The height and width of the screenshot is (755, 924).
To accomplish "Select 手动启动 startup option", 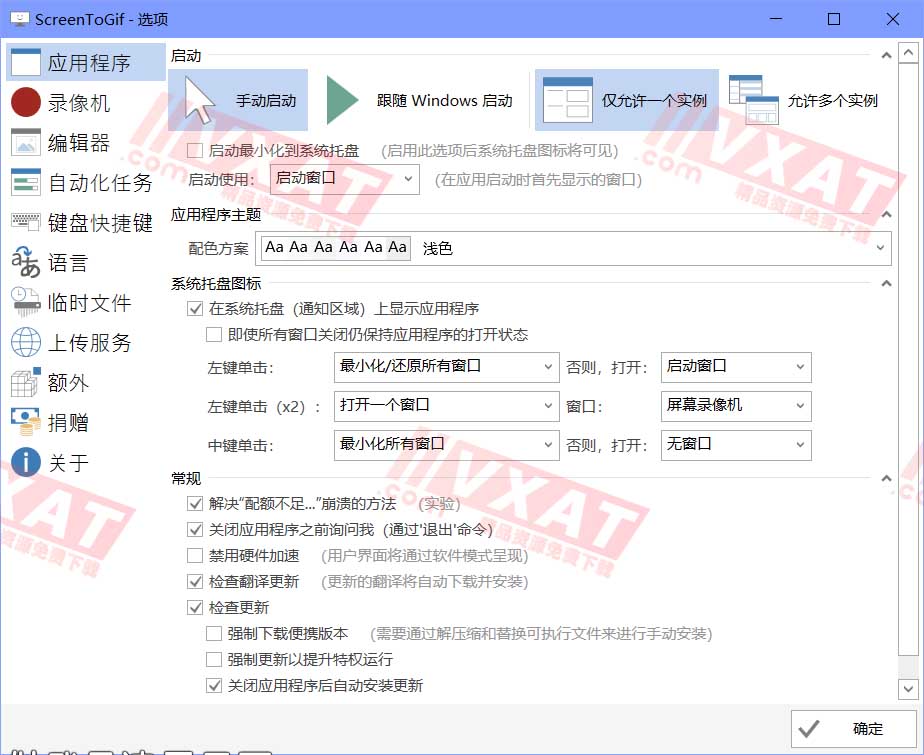I will (x=238, y=100).
